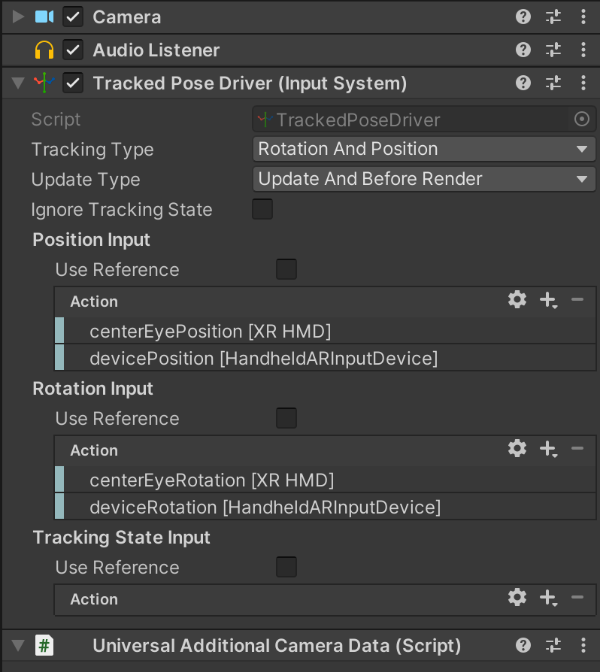Click the Tracked Pose Driver axes icon
Image resolution: width=600 pixels, height=672 pixels.
[44, 83]
